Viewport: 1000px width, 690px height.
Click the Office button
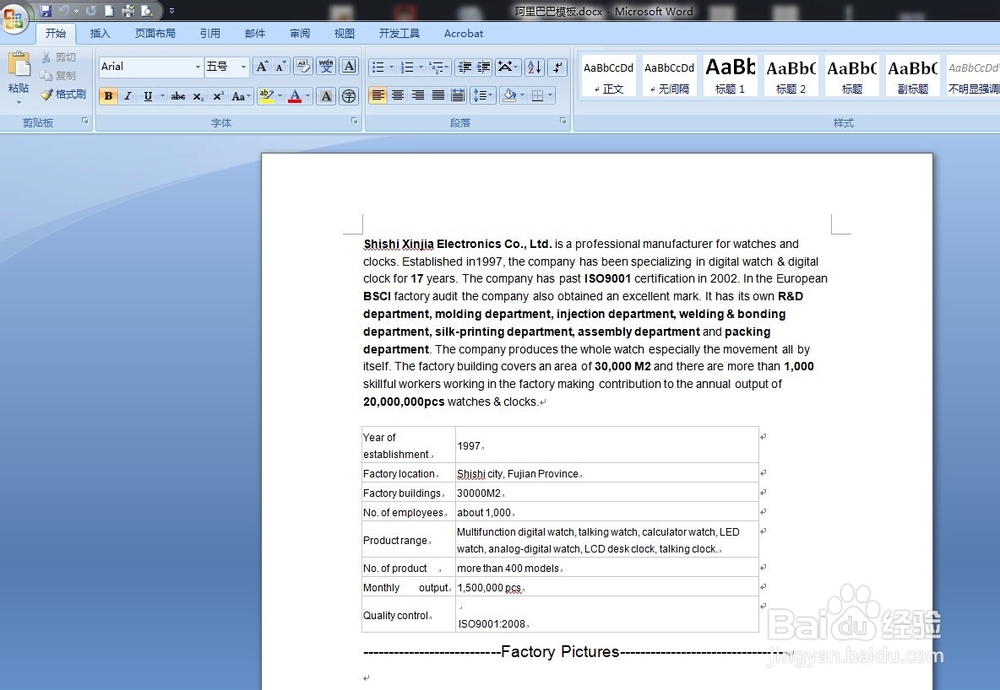(x=14, y=18)
